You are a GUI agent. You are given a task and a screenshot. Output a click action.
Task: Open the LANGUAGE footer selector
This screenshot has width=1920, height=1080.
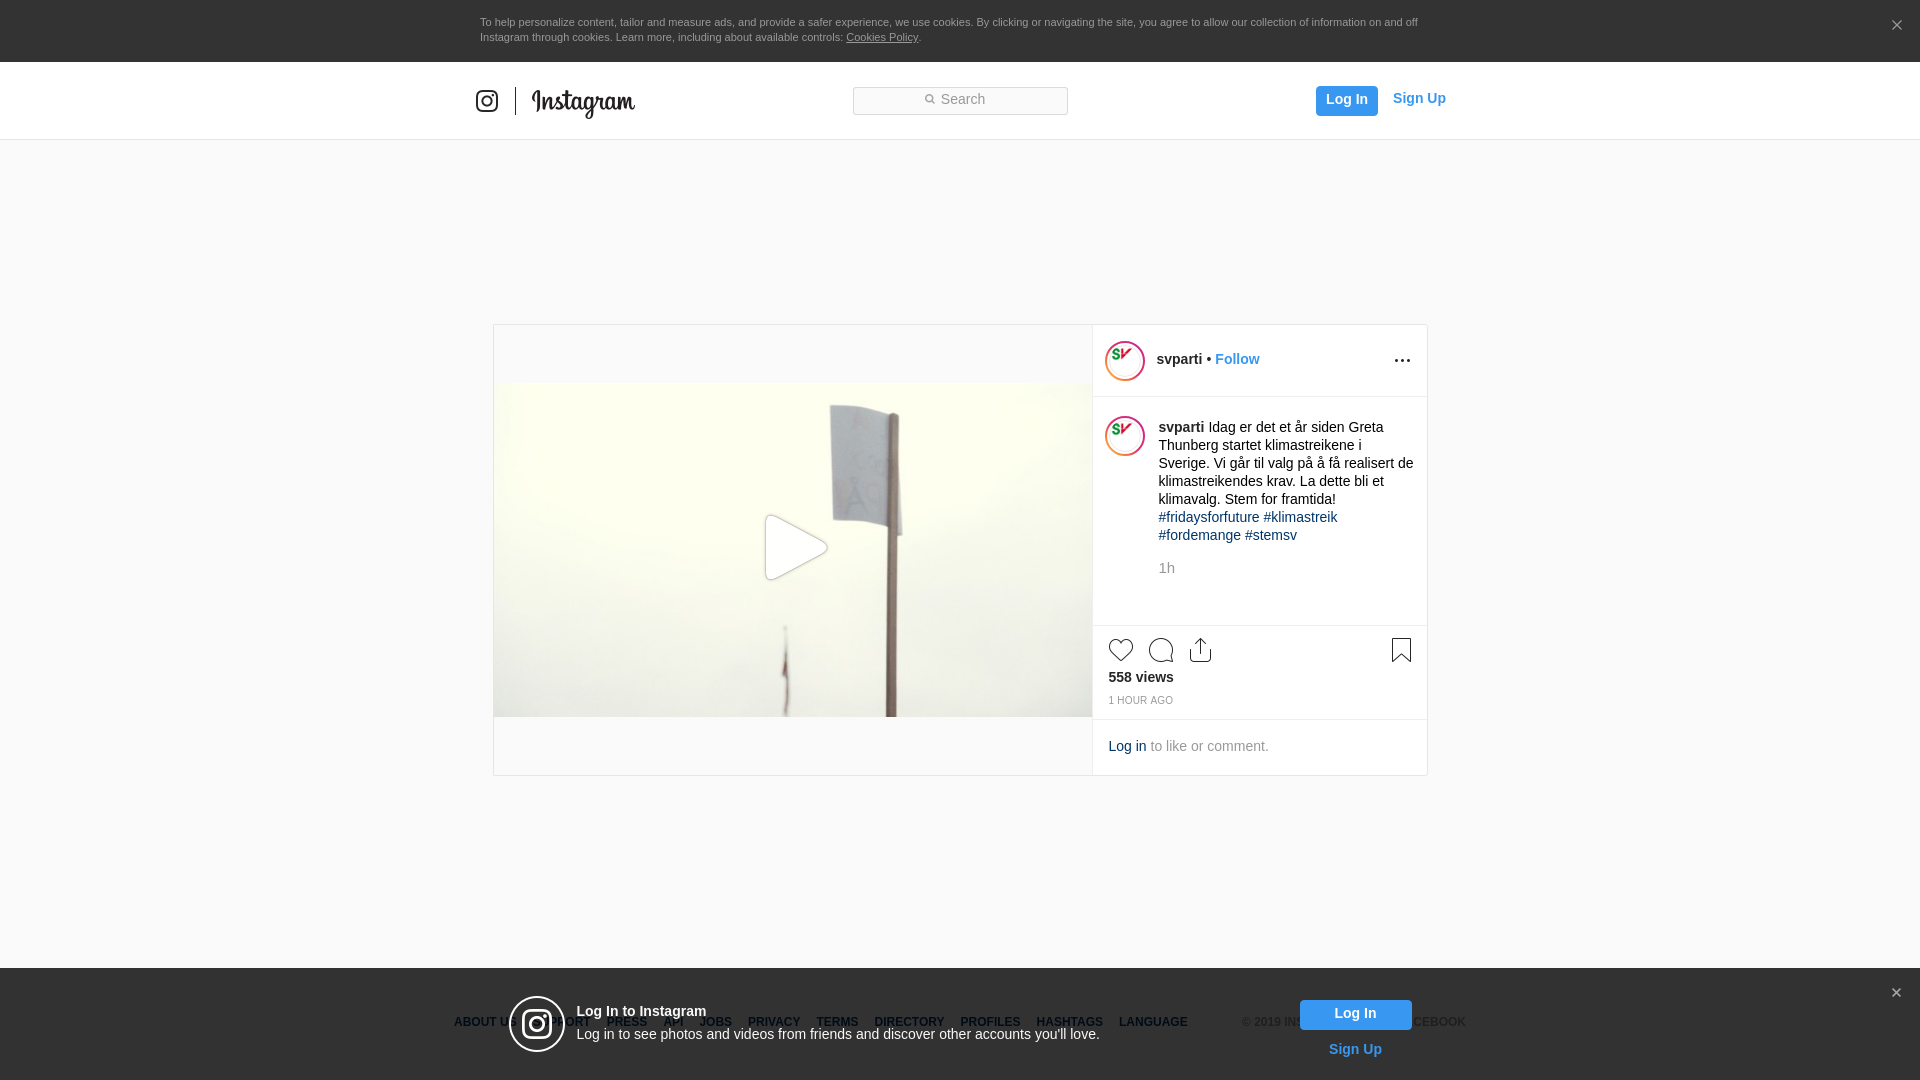point(1153,1022)
